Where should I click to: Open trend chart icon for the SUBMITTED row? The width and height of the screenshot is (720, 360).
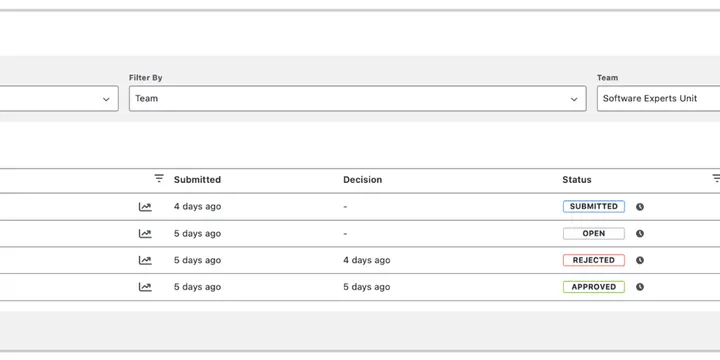pyautogui.click(x=145, y=207)
